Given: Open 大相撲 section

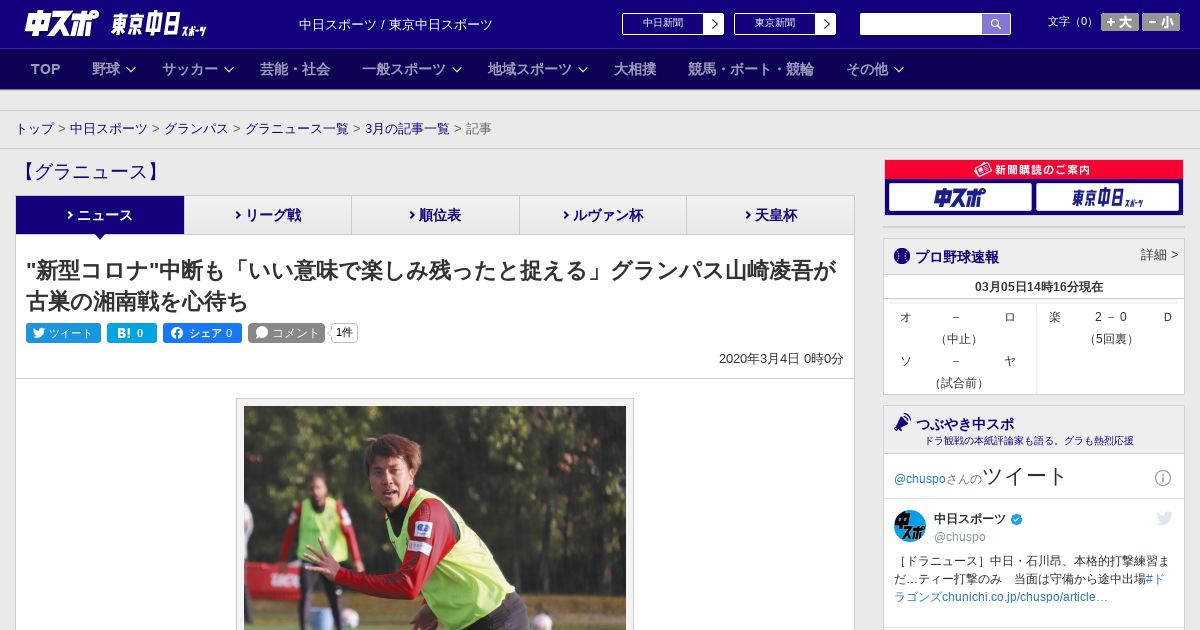Looking at the screenshot, I should pyautogui.click(x=635, y=69).
